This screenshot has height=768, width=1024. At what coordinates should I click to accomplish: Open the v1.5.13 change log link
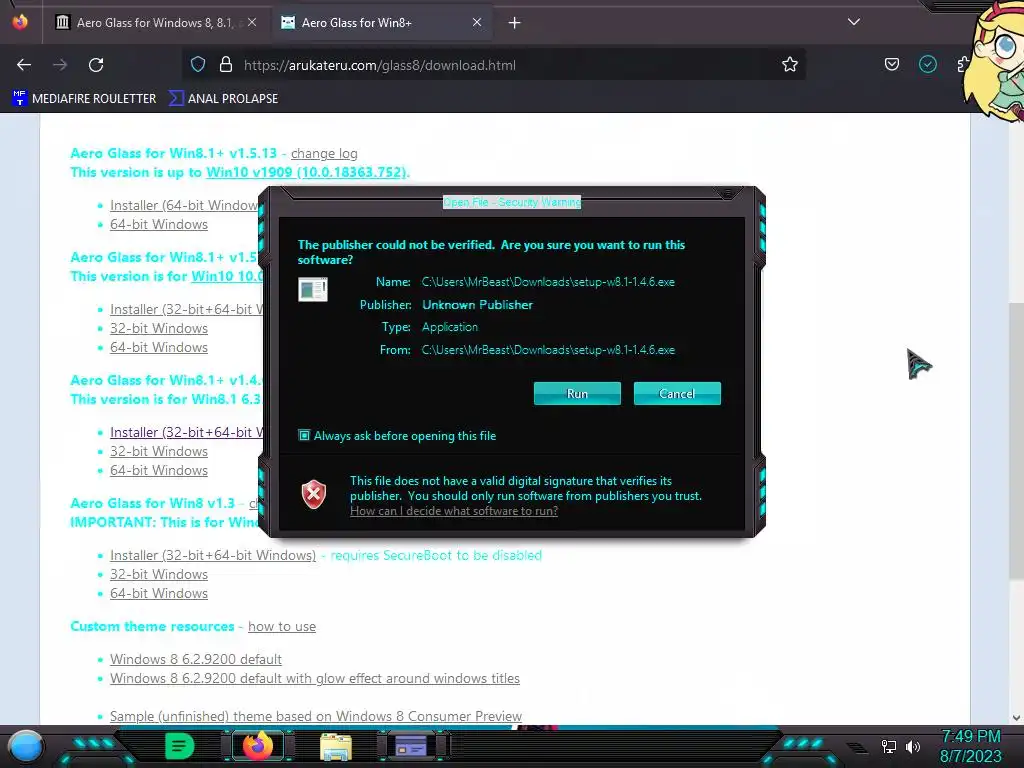coord(324,153)
